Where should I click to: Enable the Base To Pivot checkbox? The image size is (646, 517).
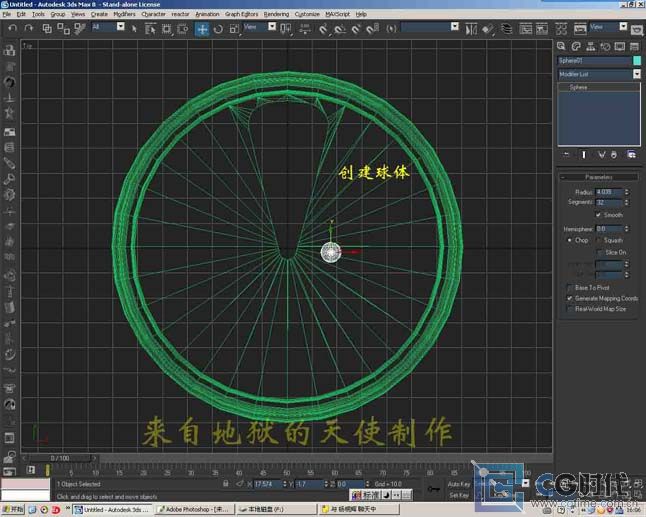(x=570, y=288)
